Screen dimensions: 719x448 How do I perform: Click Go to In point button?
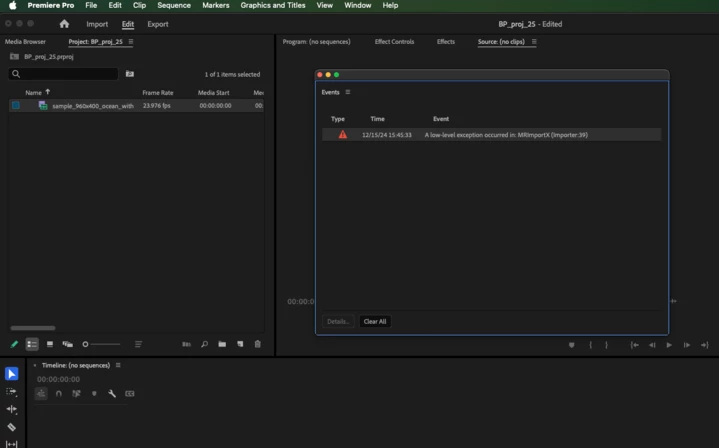click(634, 345)
